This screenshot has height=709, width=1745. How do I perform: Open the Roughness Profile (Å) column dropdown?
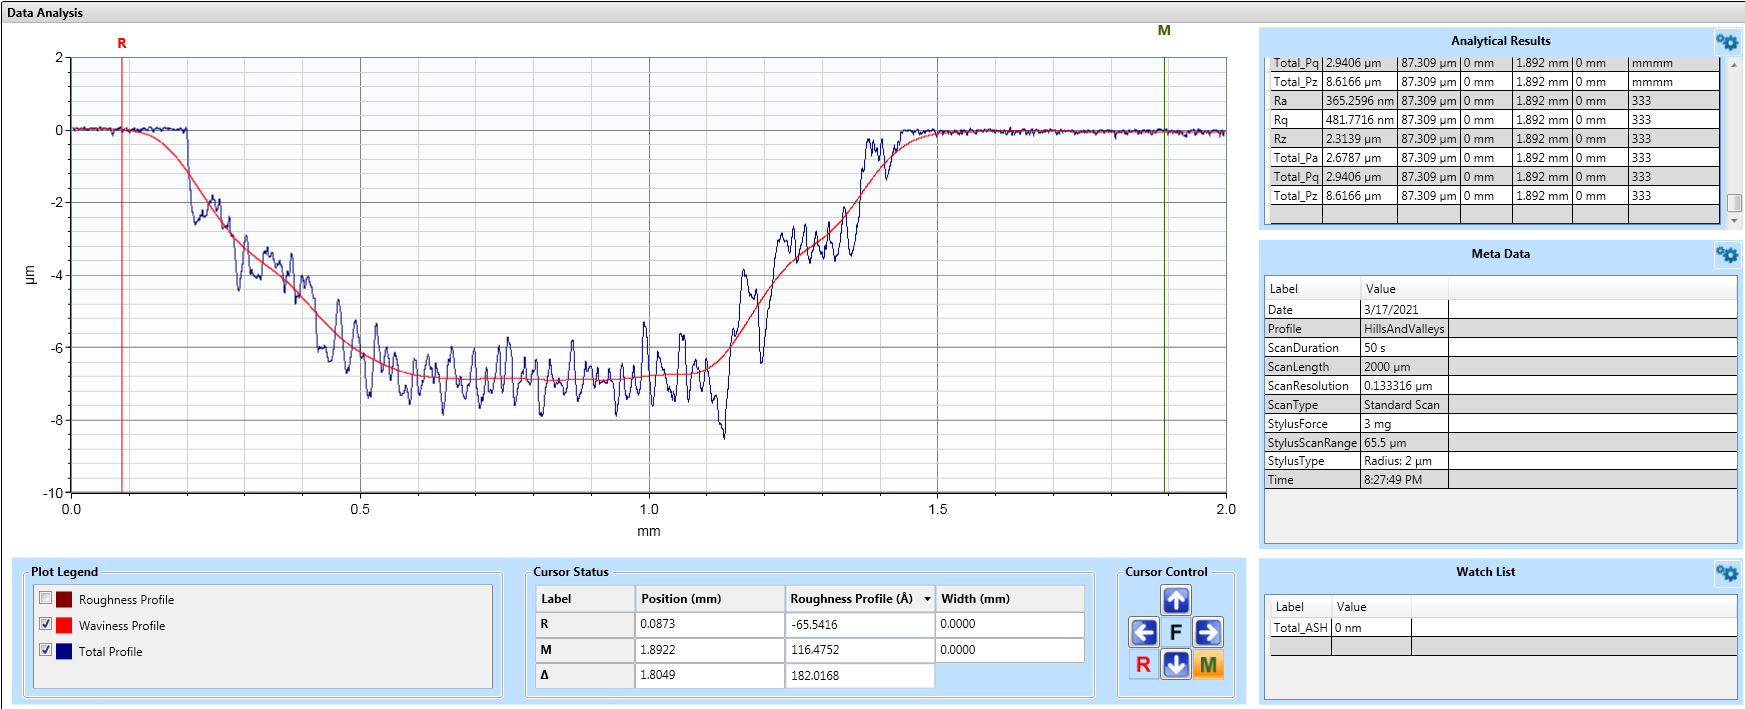pyautogui.click(x=927, y=599)
